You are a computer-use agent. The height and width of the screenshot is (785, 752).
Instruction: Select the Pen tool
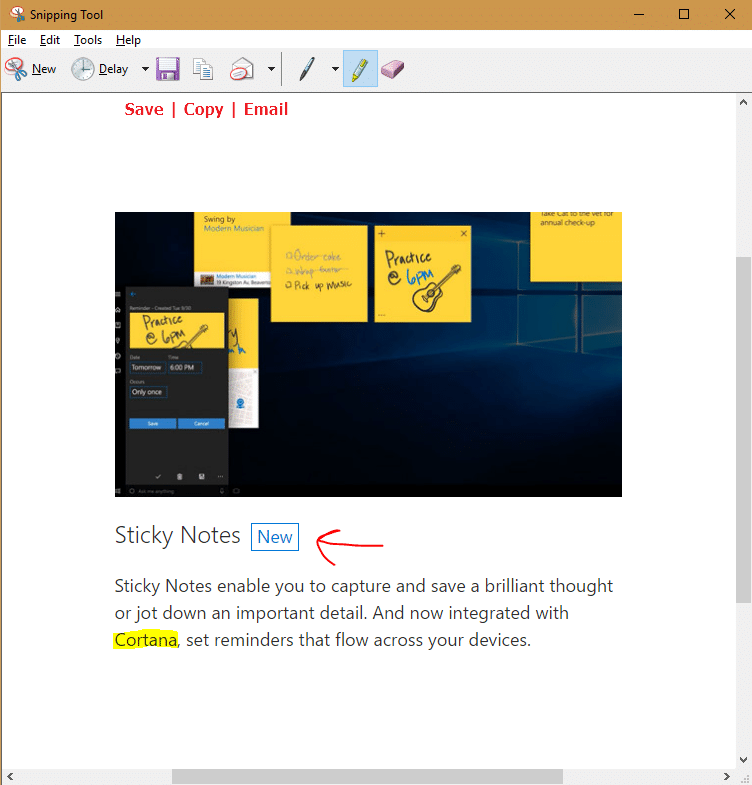click(307, 69)
